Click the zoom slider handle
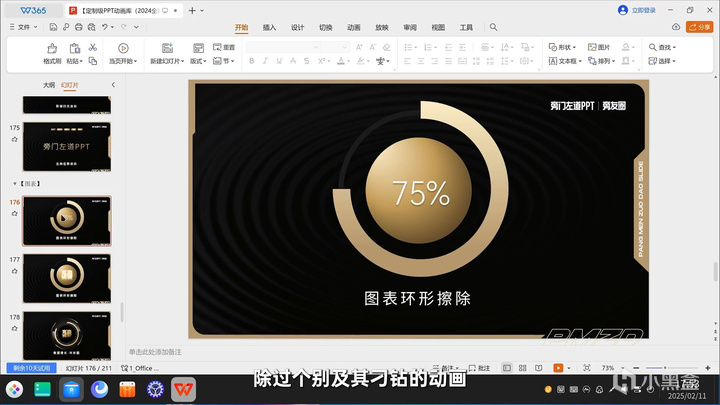This screenshot has width=720, height=405. (x=664, y=368)
